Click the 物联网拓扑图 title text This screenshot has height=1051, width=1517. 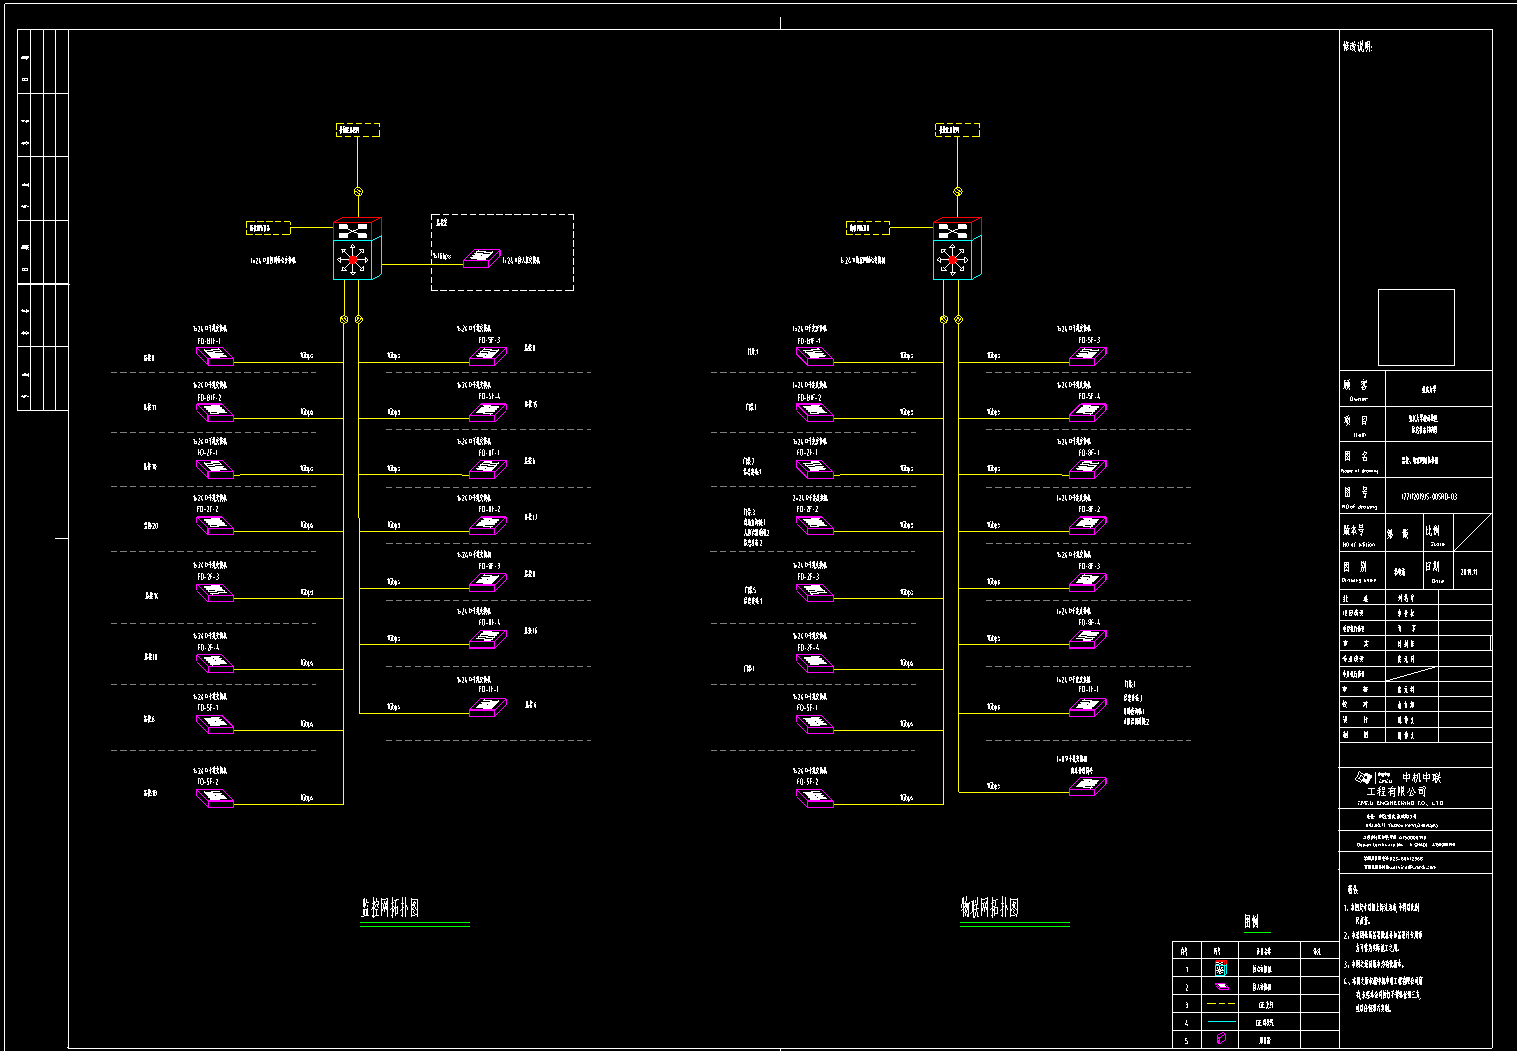pyautogui.click(x=990, y=907)
